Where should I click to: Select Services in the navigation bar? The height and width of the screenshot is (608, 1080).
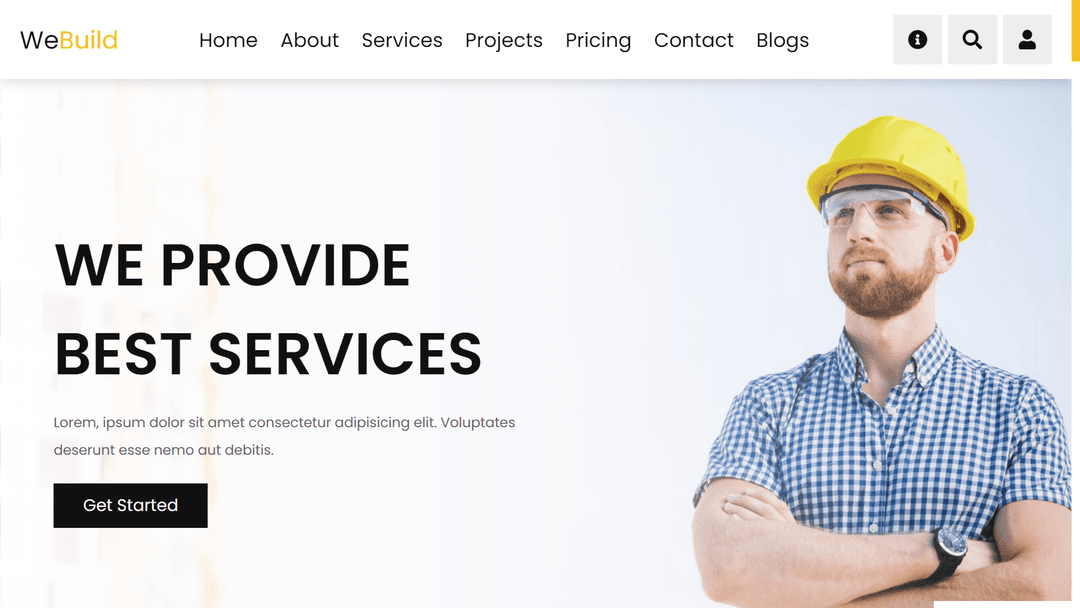tap(402, 41)
